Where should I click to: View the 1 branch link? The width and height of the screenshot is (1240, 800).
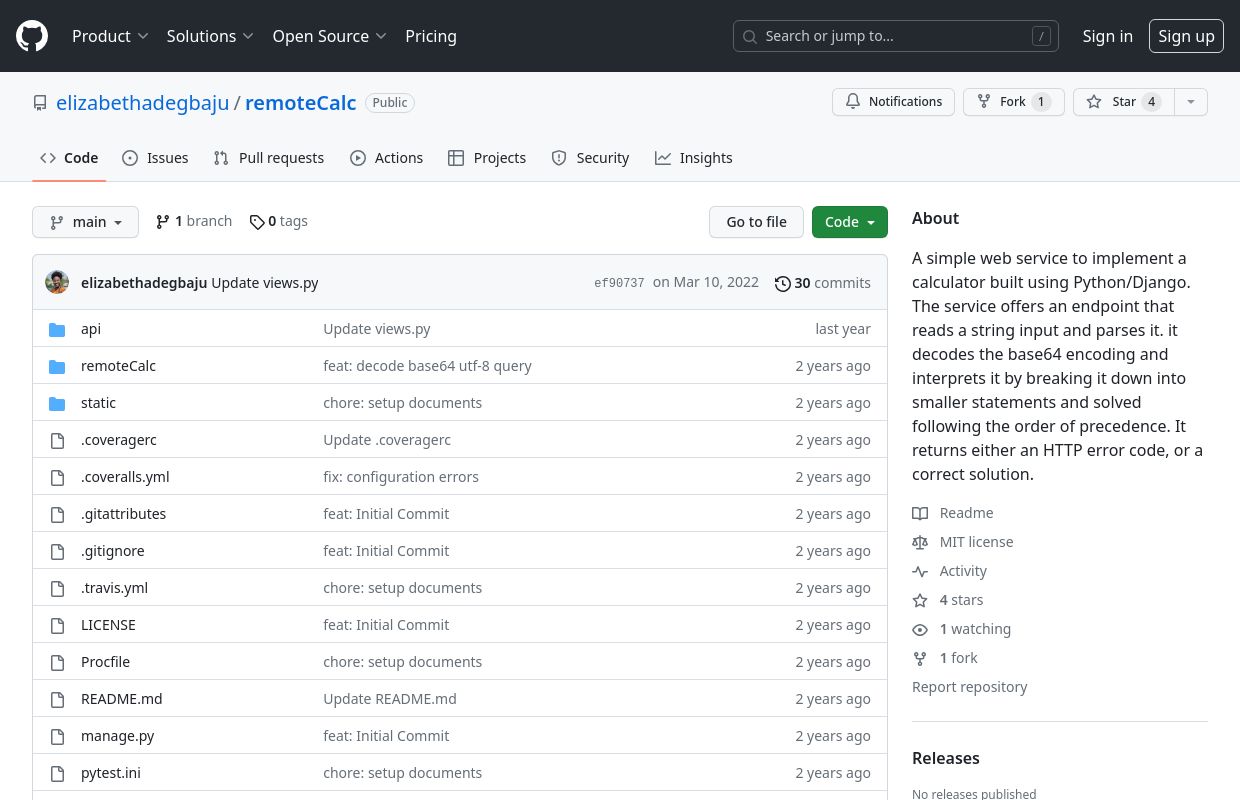(x=194, y=221)
